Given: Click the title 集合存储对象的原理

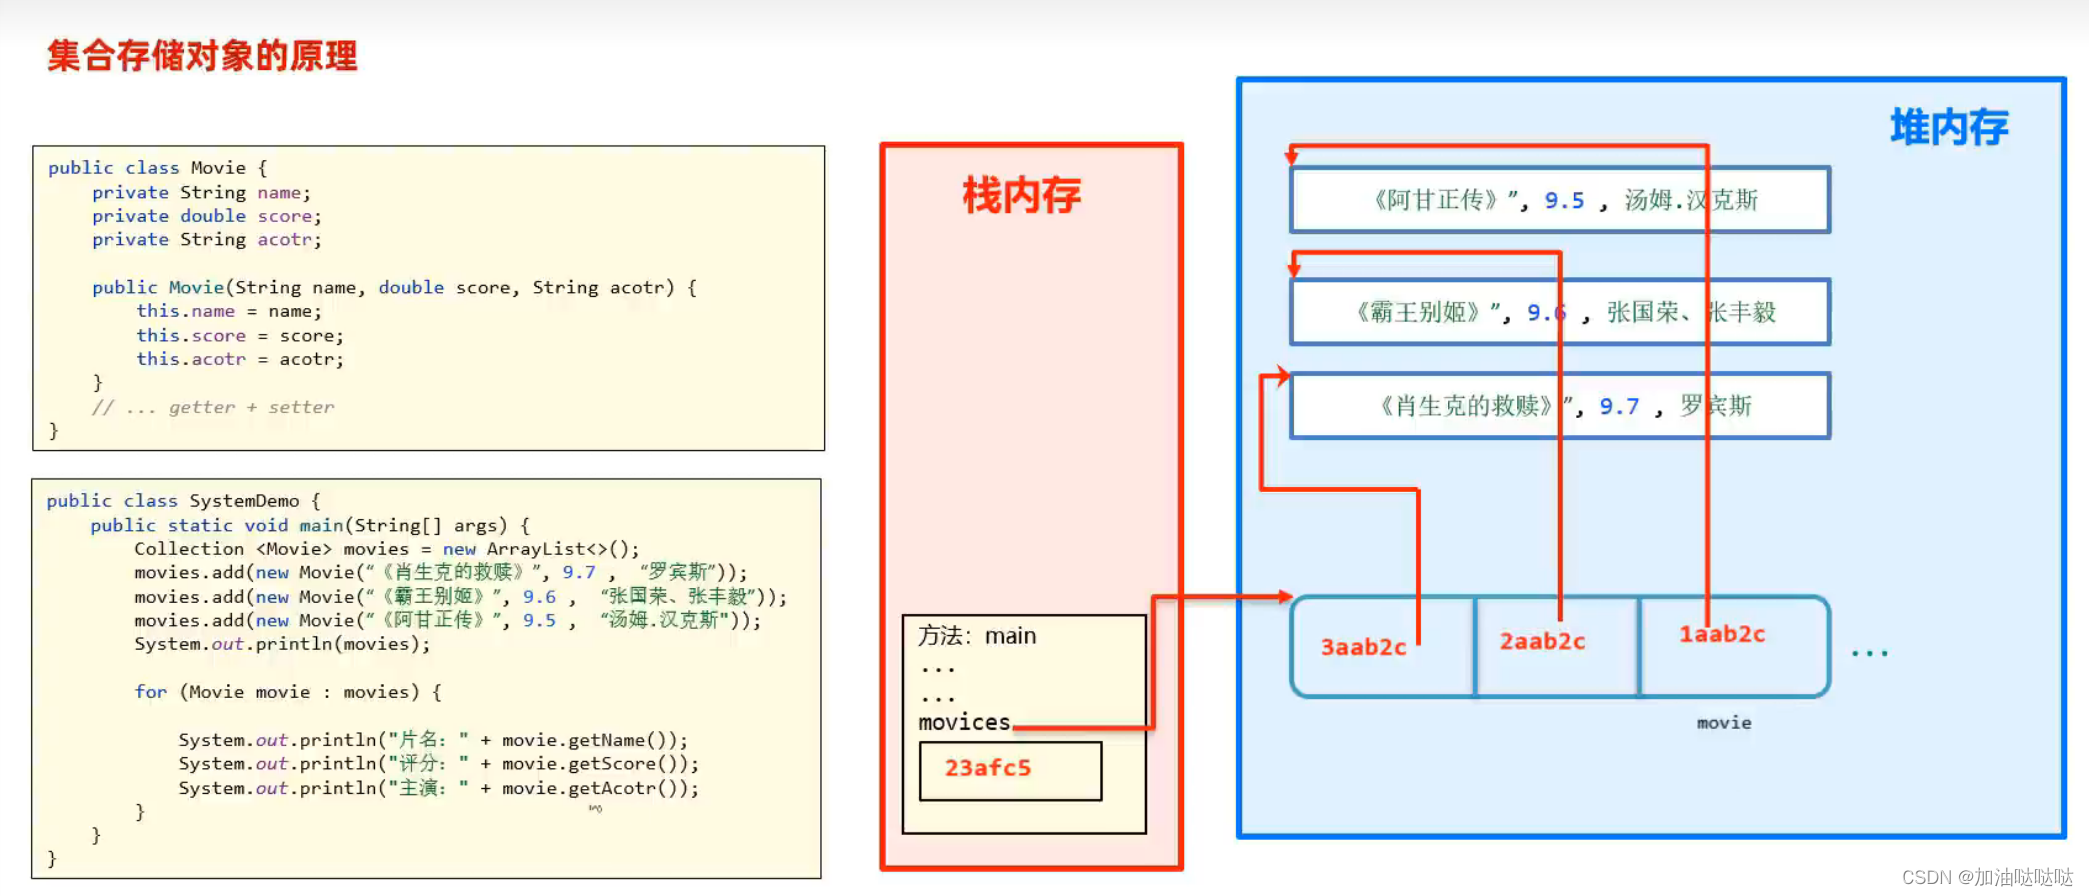Looking at the screenshot, I should click(202, 56).
